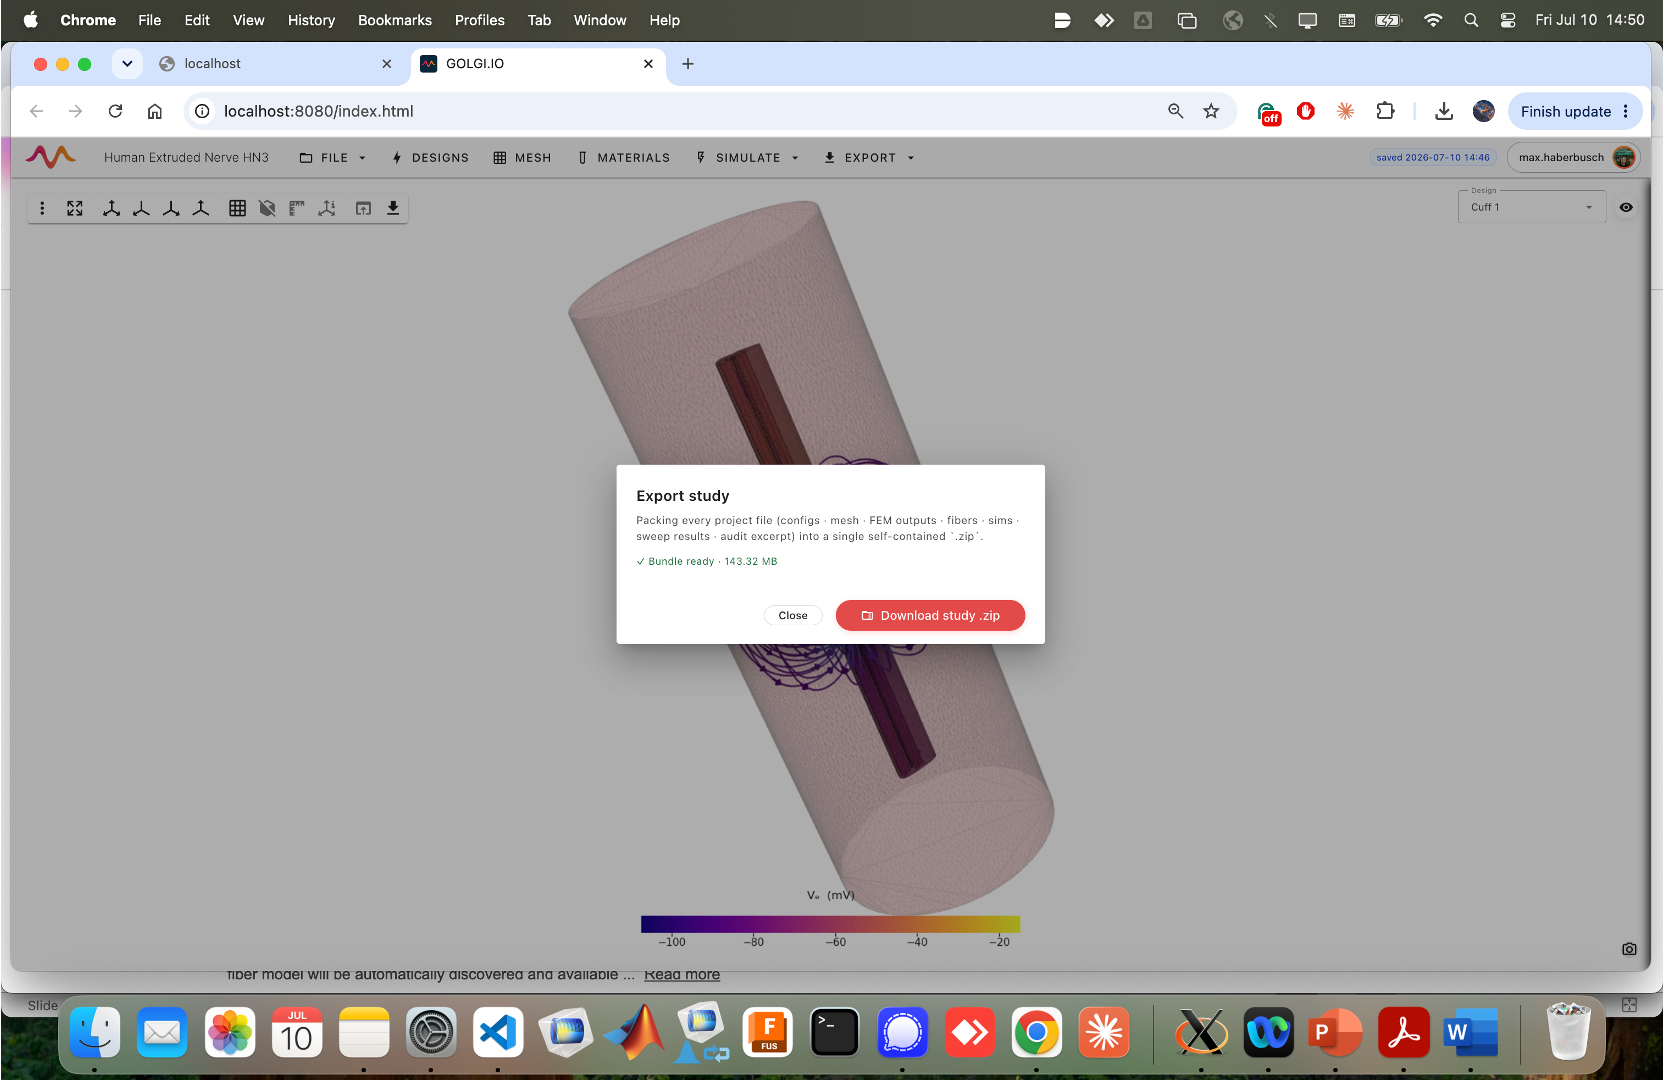Click the axis icon with right-pointing arrow
The width and height of the screenshot is (1664, 1080).
(172, 208)
